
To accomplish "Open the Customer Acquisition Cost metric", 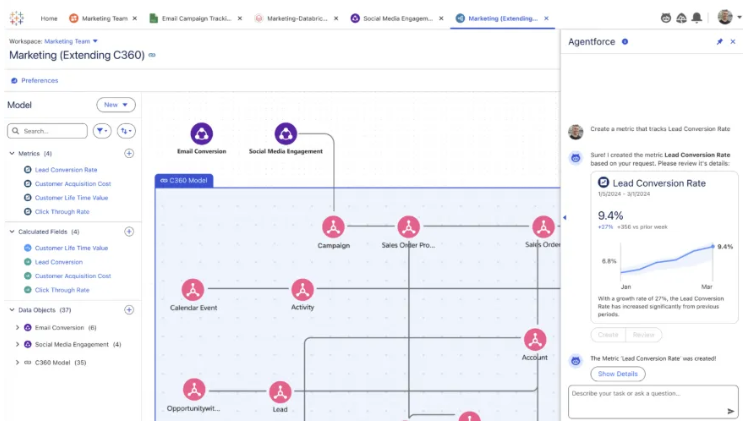I will [x=73, y=184].
